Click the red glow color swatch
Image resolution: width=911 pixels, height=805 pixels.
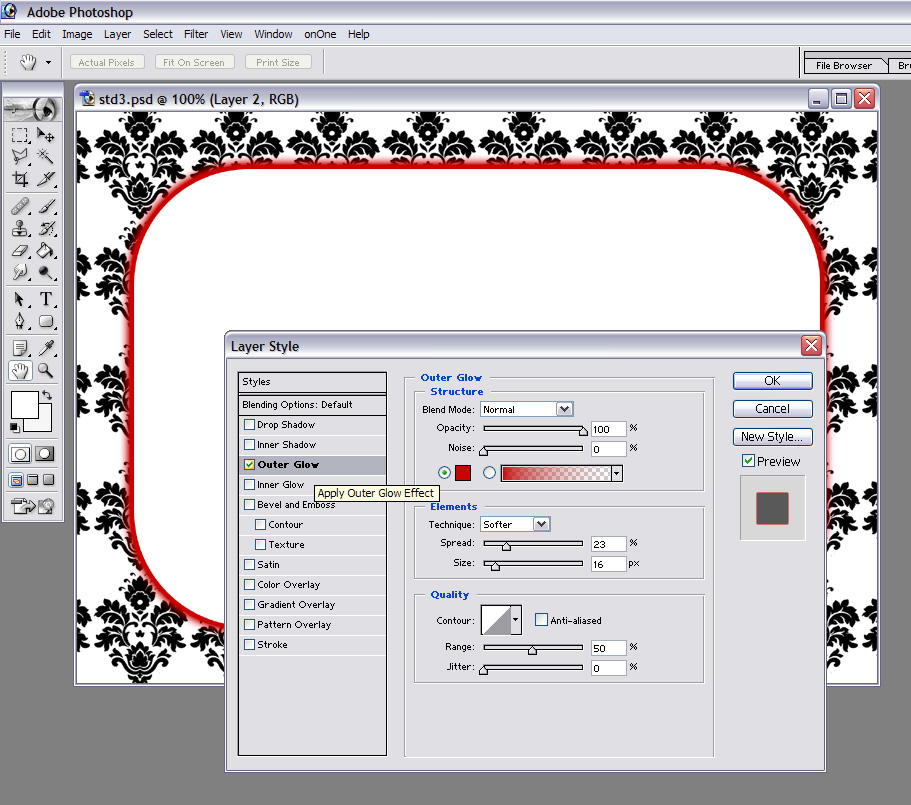coord(463,473)
